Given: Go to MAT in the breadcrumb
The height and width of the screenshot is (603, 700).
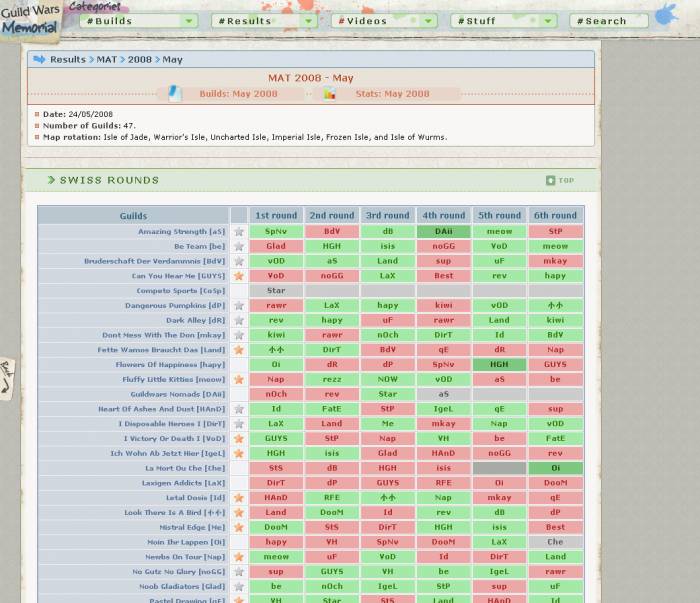Looking at the screenshot, I should coord(107,59).
